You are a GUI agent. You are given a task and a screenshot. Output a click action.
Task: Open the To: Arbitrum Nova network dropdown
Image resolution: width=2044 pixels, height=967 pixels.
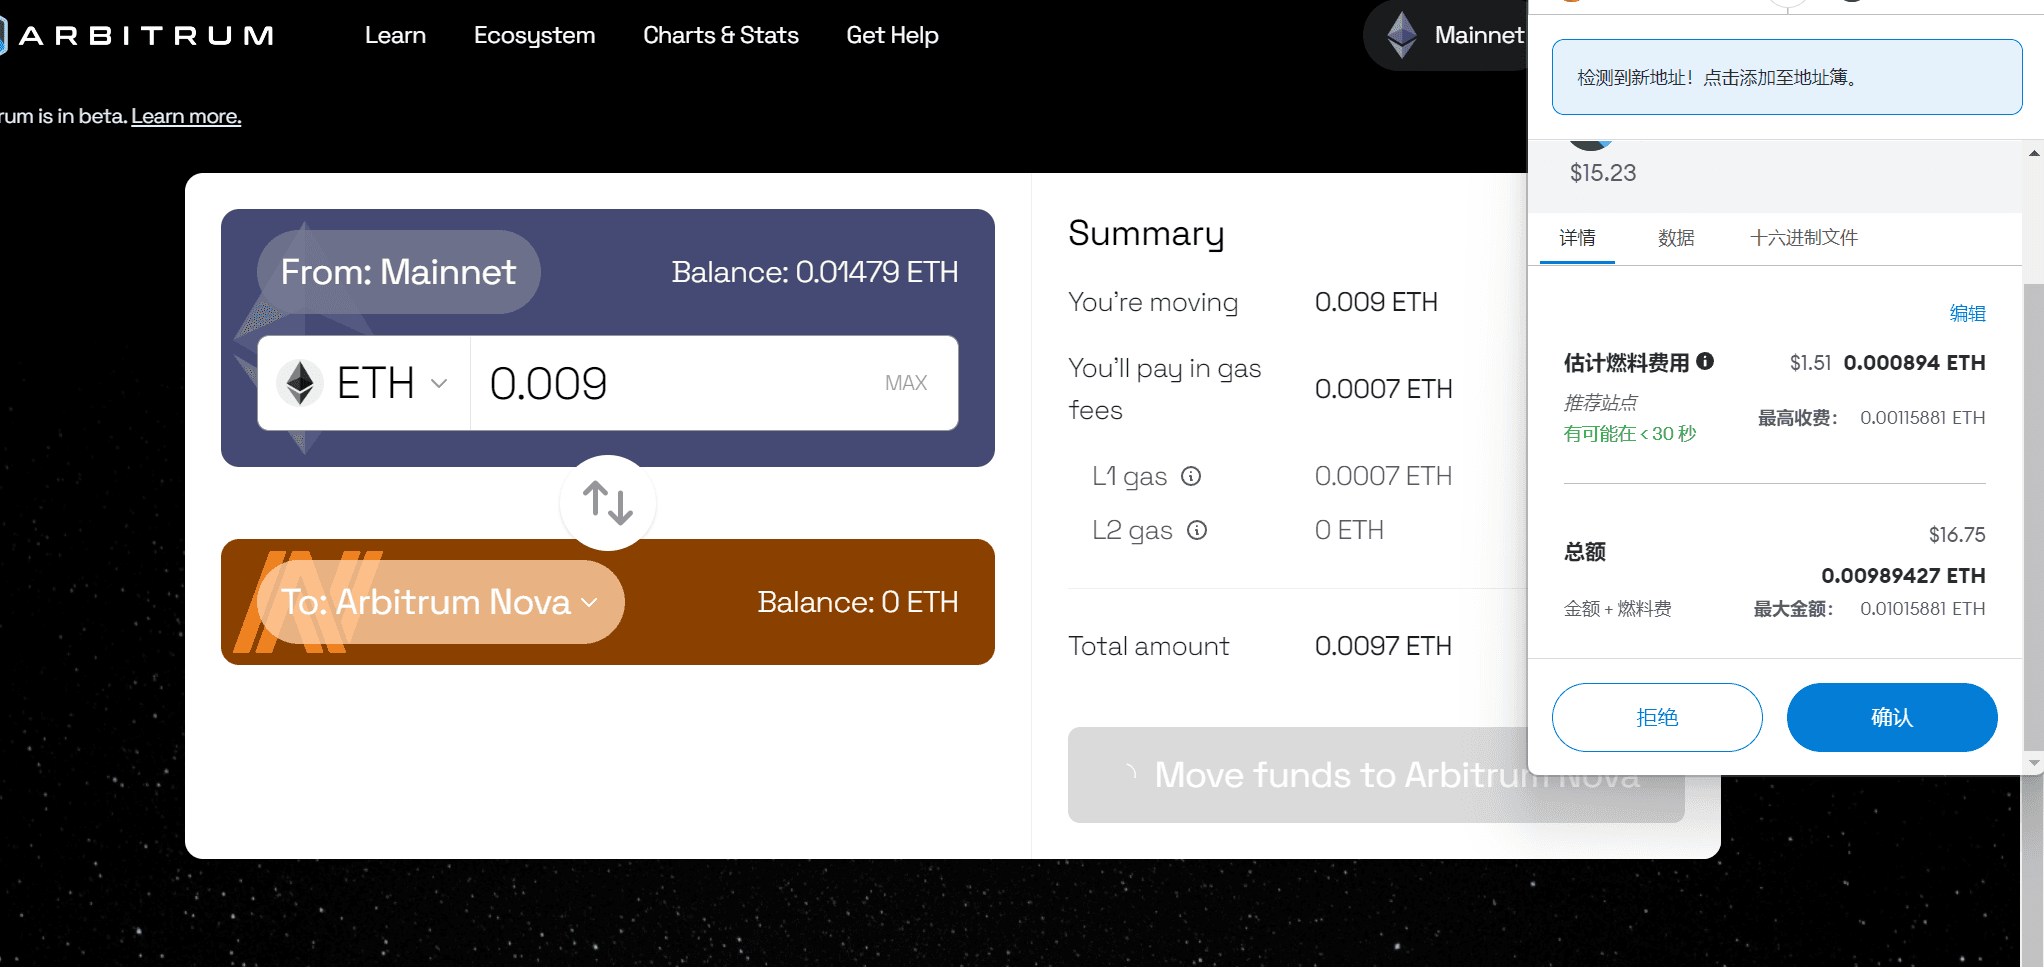pos(441,602)
